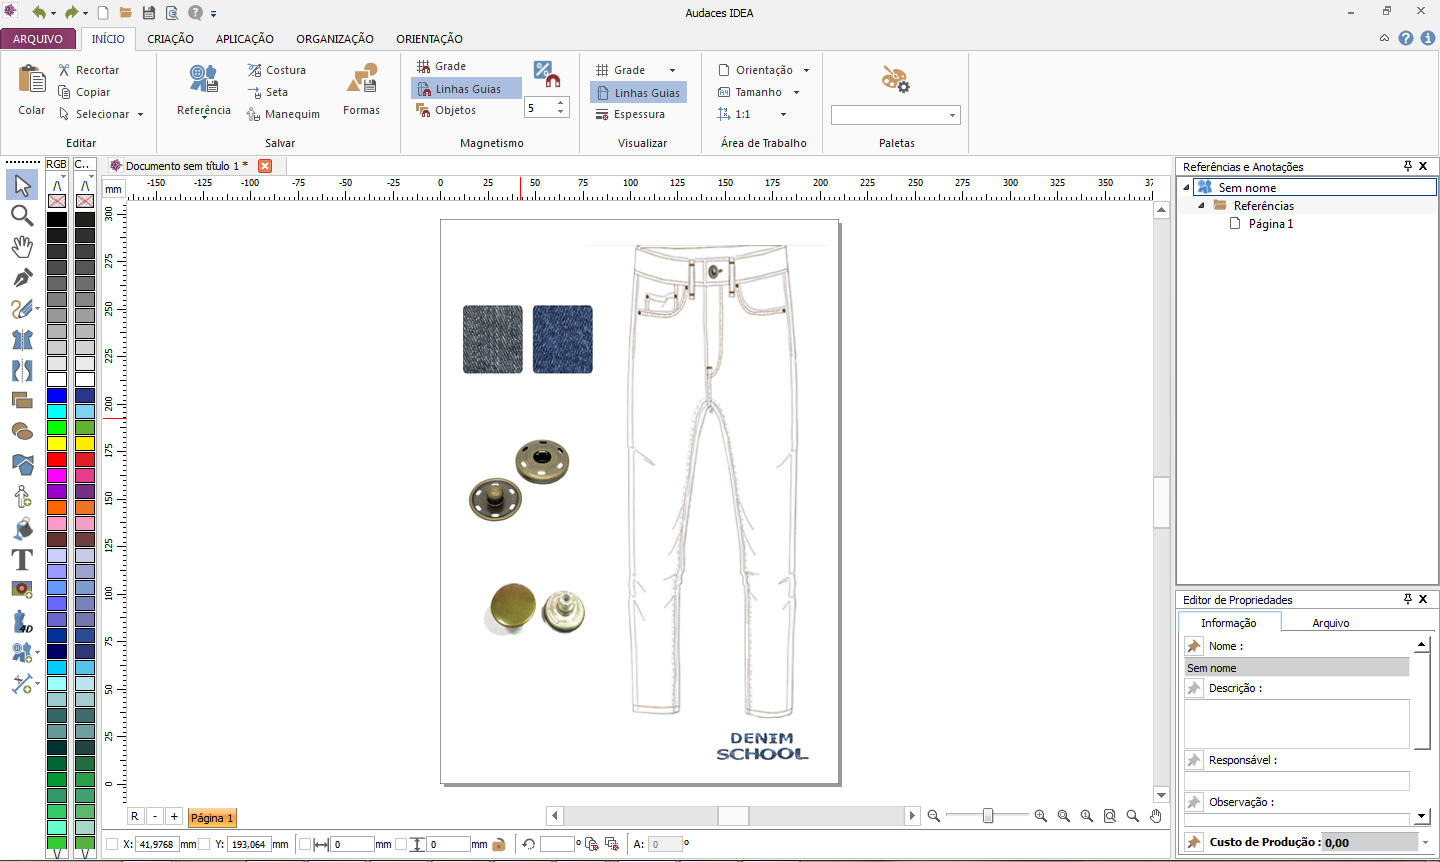The image size is (1440, 862).
Task: Open the print preview icon
Action: 172,13
